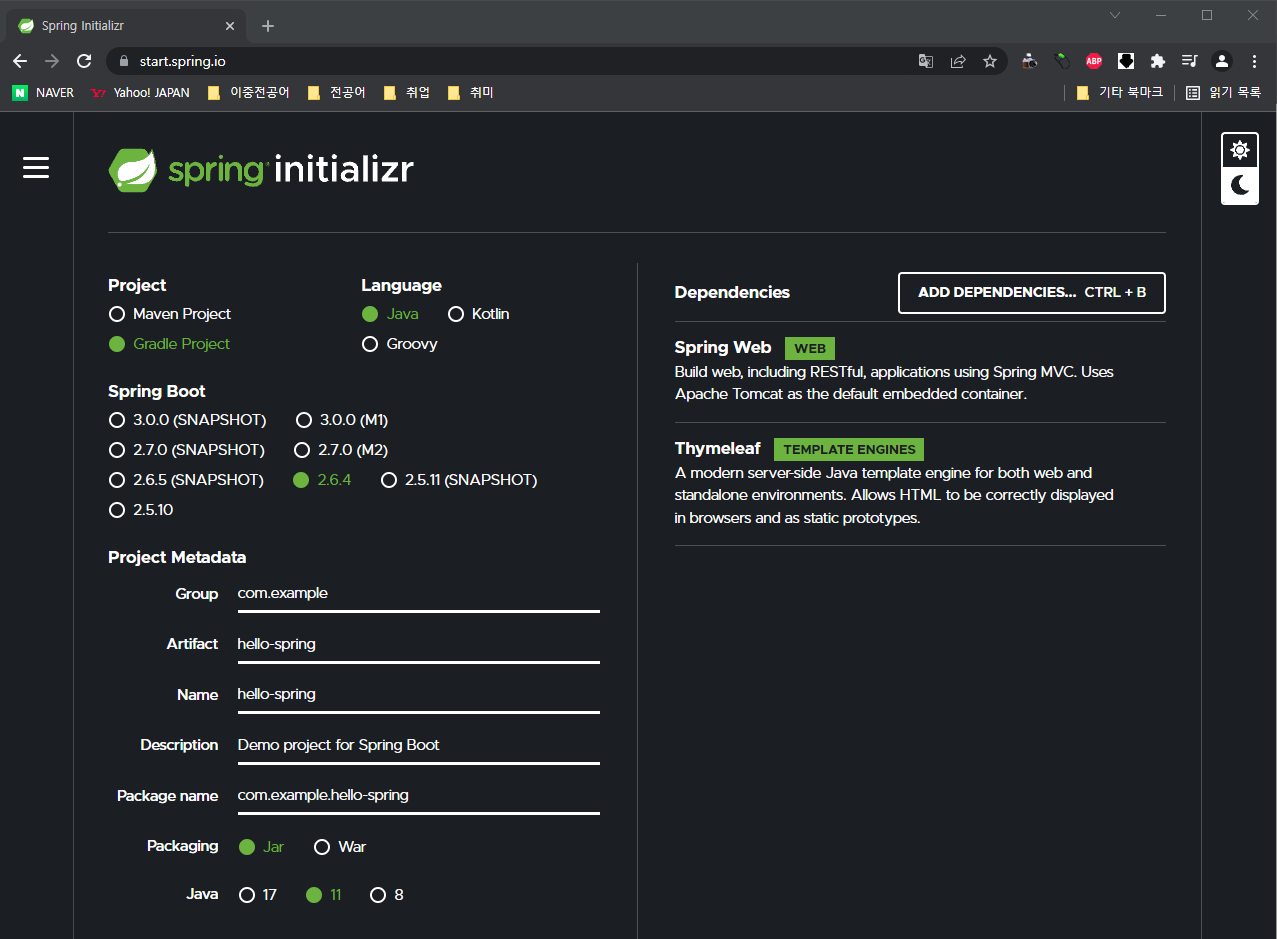Select War packaging option
1277x939 pixels.
point(340,847)
